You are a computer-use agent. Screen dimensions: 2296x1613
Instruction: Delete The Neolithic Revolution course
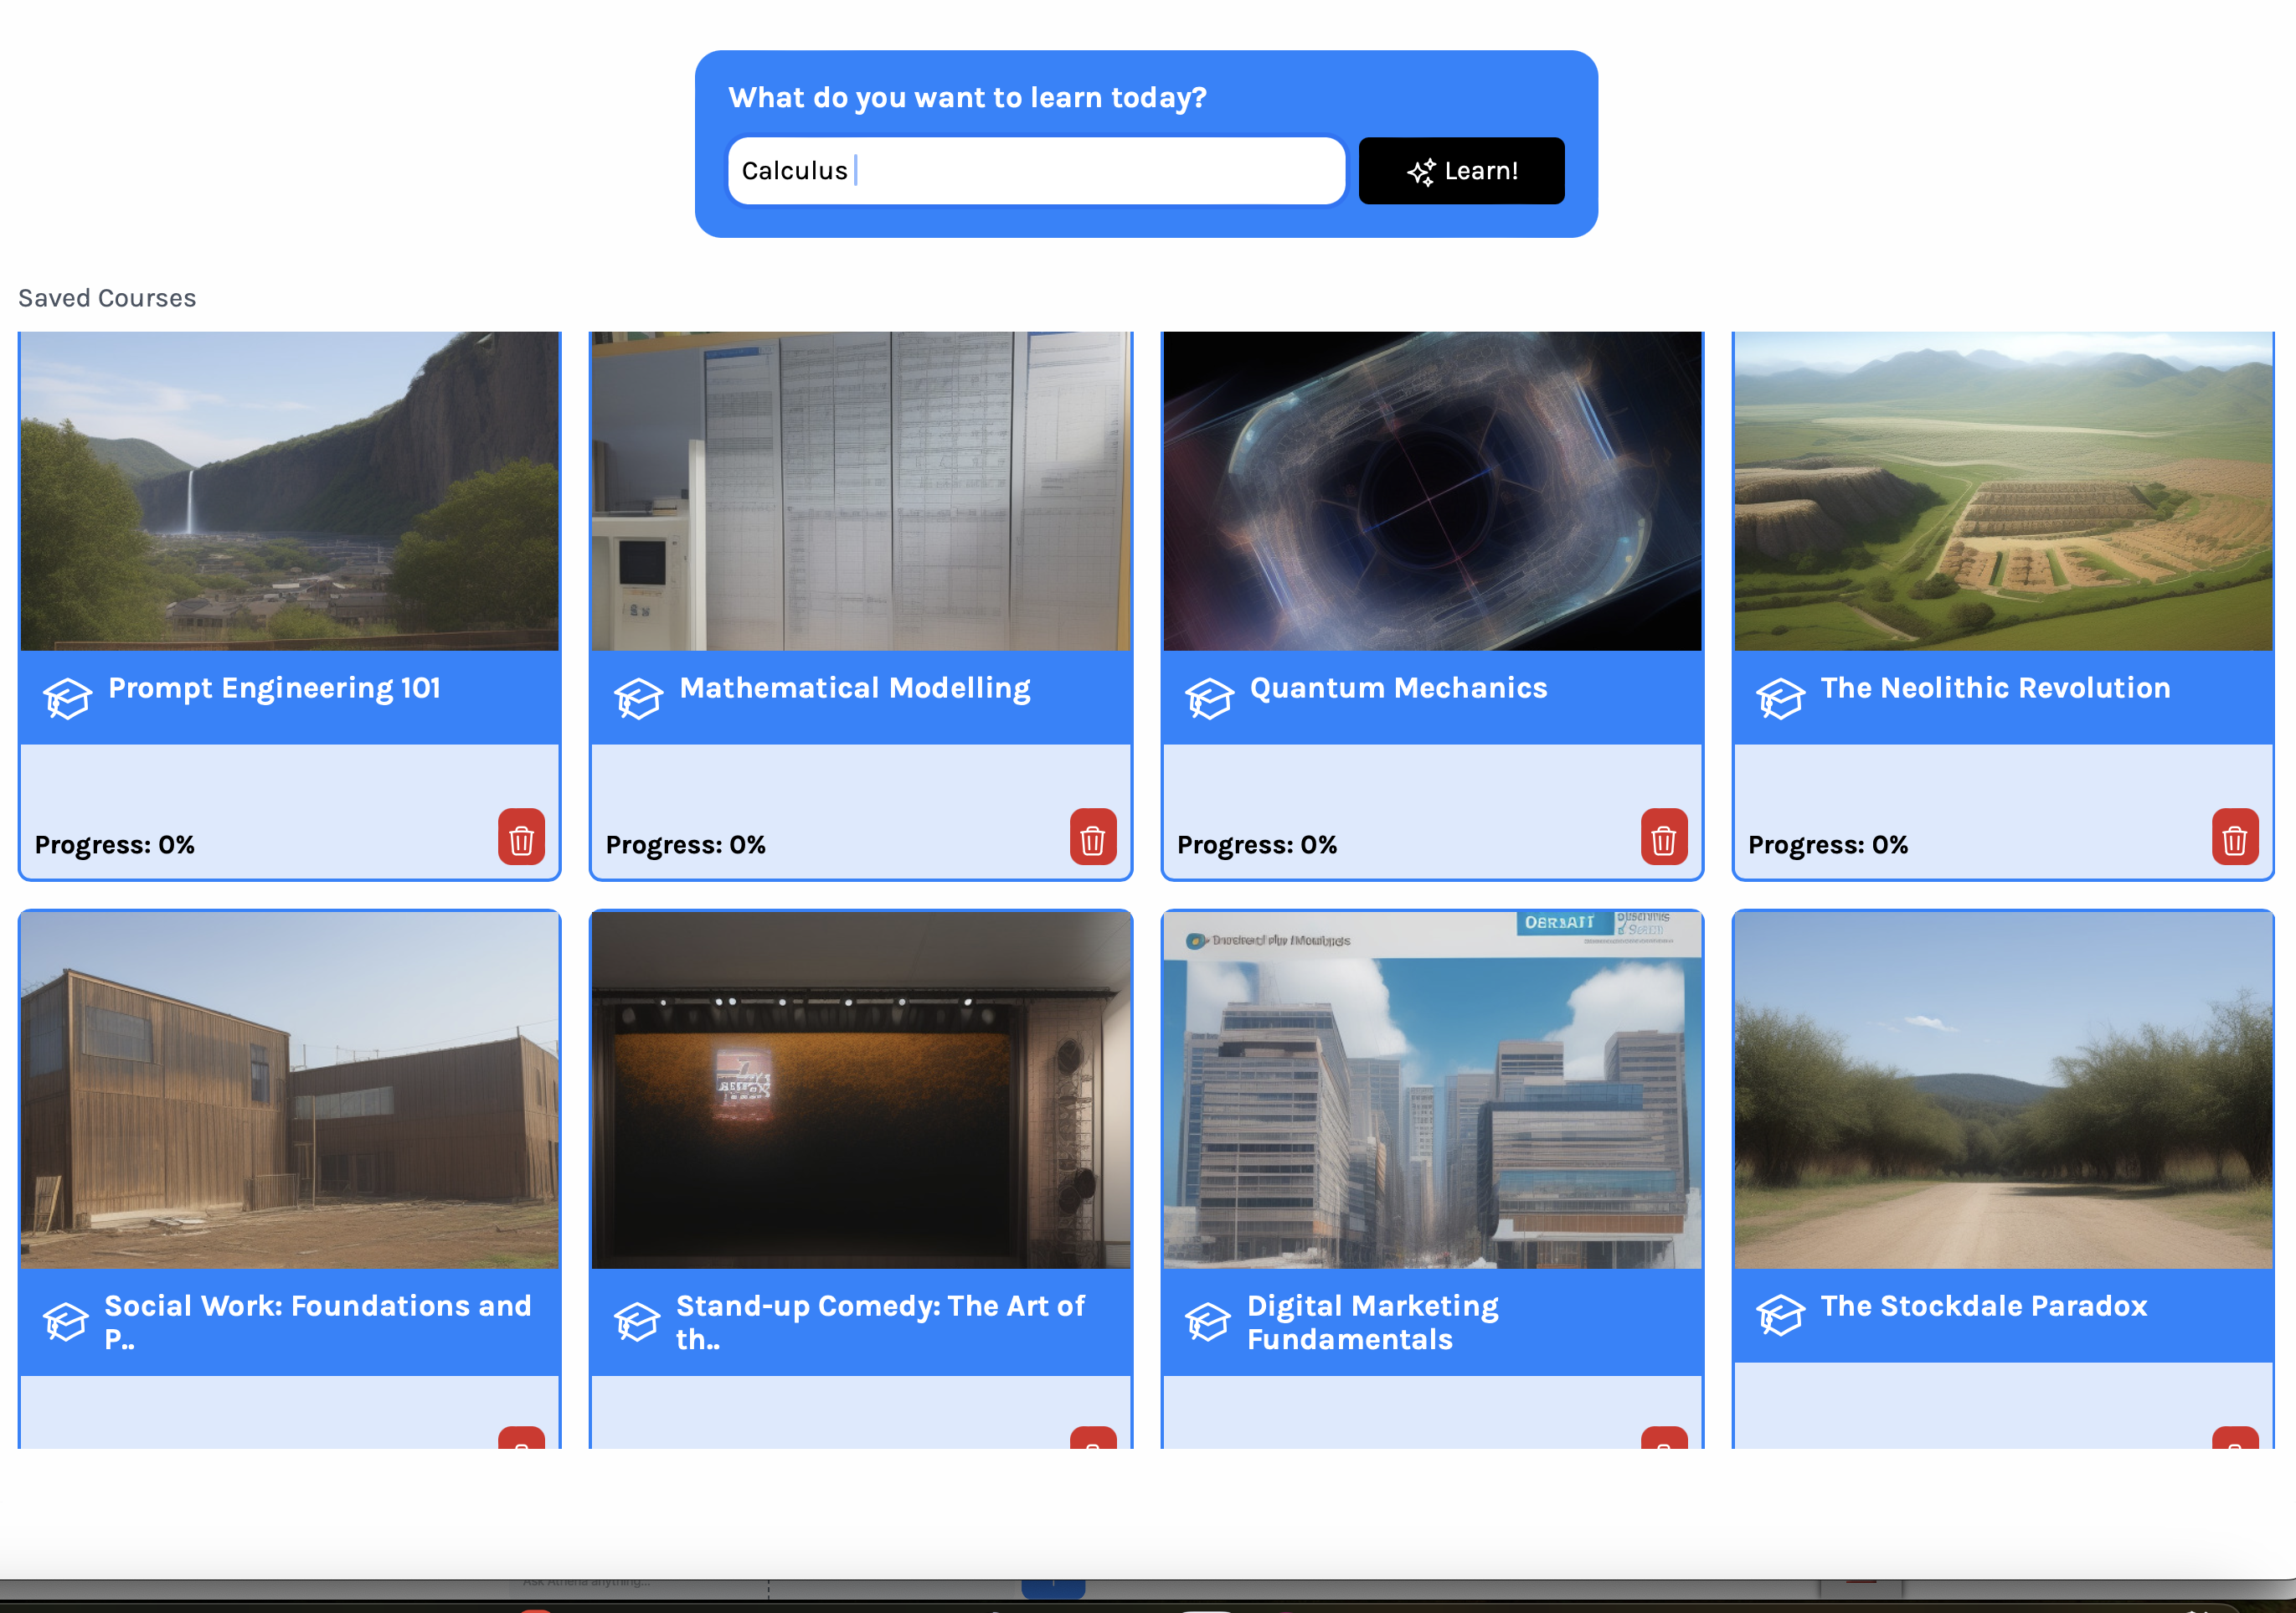[x=2234, y=837]
